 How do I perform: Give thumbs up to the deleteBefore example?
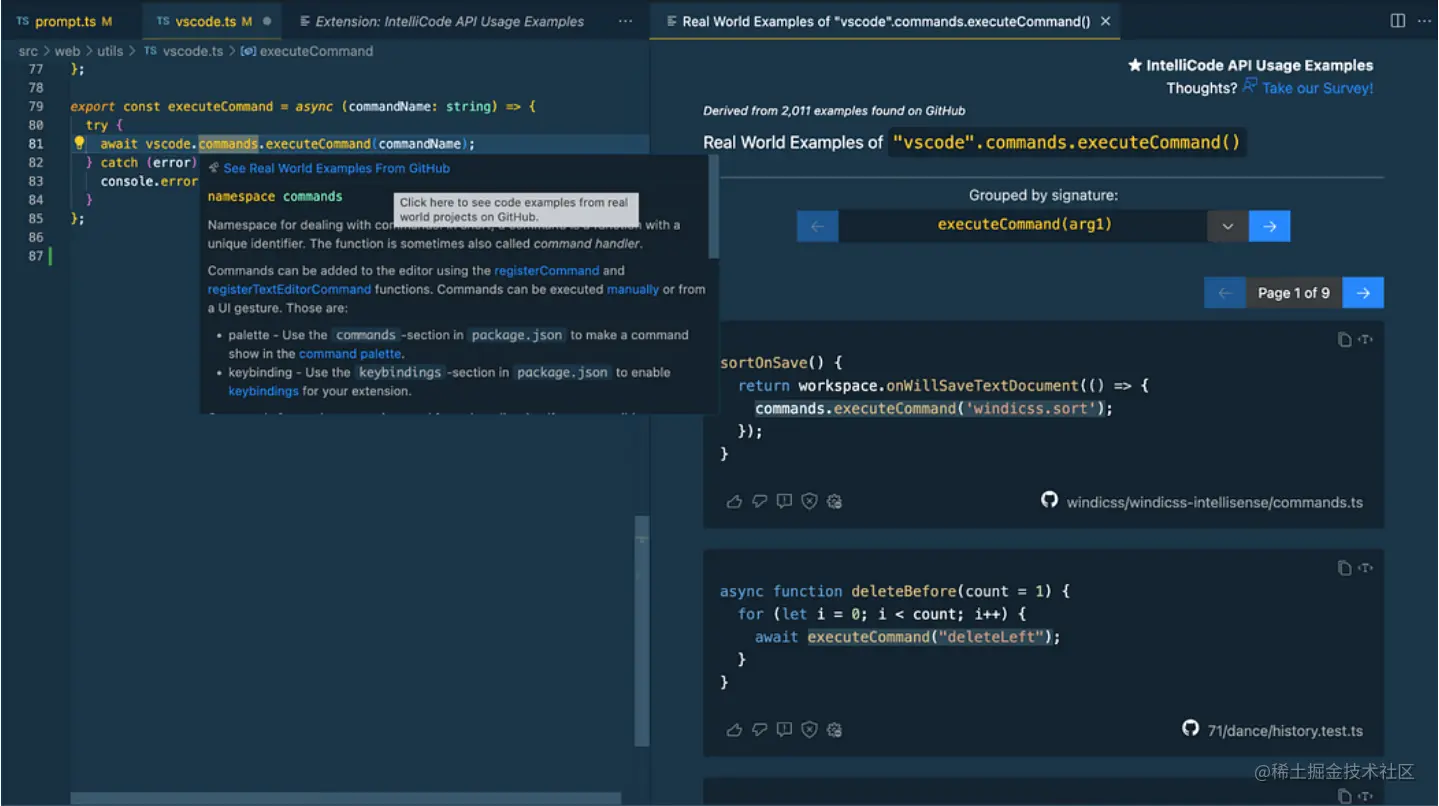734,730
